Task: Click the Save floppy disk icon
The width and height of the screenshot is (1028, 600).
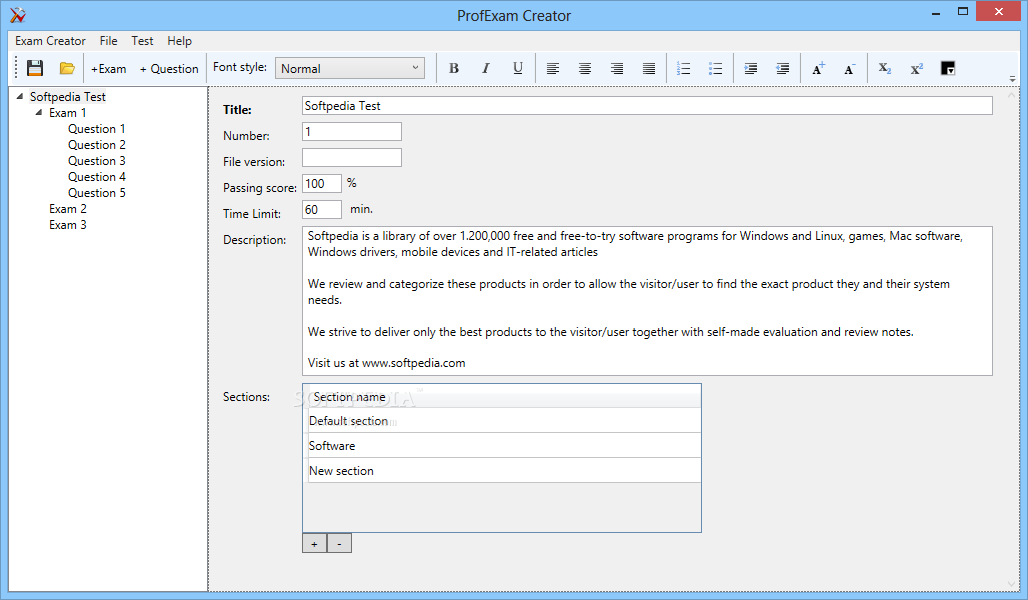Action: (x=35, y=68)
